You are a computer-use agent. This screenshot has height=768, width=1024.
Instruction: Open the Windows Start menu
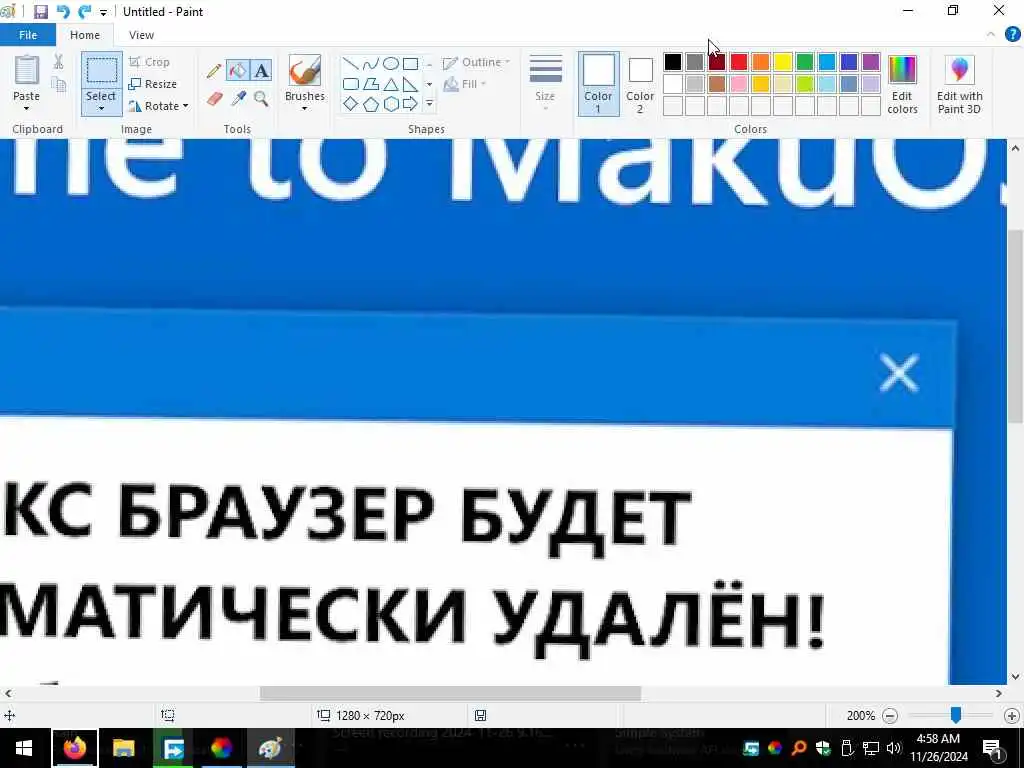click(24, 748)
